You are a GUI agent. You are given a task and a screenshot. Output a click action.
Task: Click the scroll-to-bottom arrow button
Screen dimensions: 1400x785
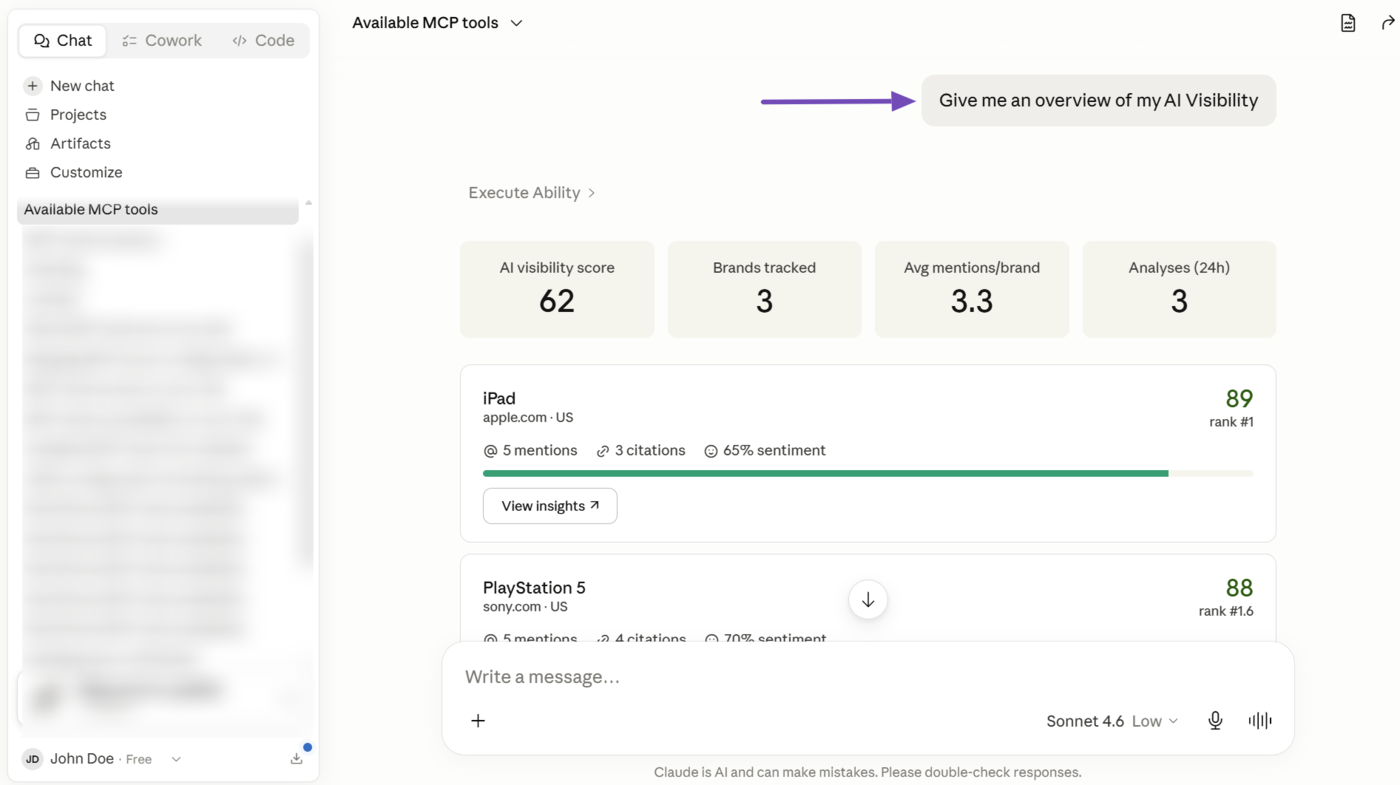868,600
